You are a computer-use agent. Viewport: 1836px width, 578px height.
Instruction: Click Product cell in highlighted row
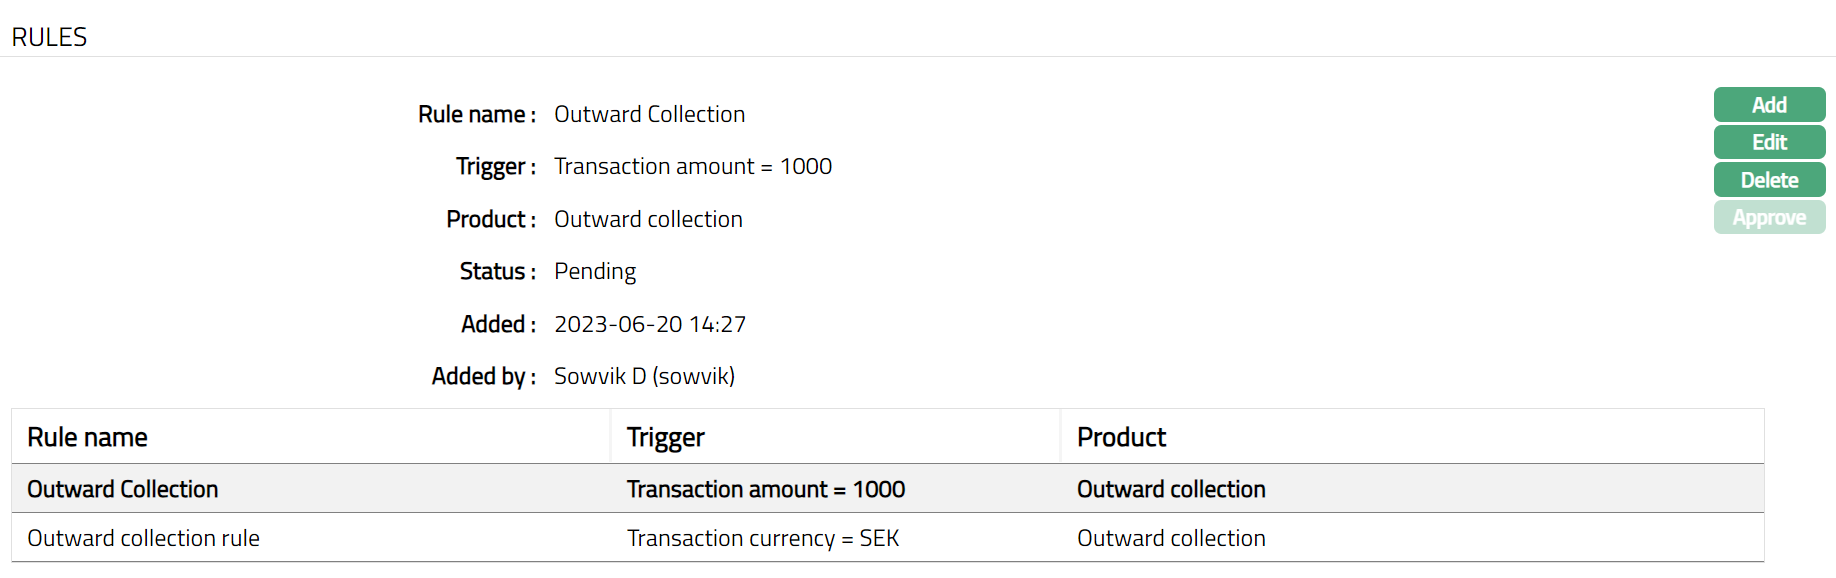pyautogui.click(x=1171, y=489)
